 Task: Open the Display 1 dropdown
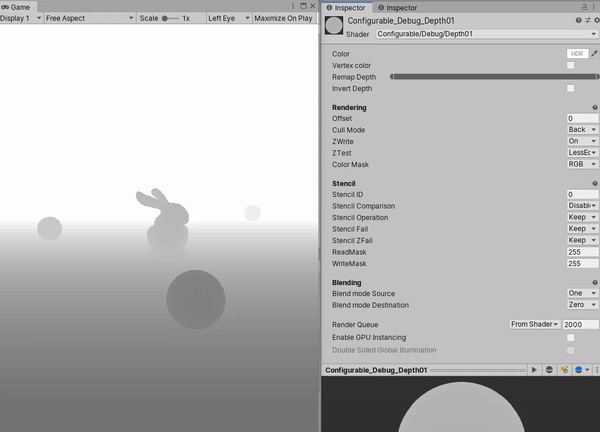[x=21, y=18]
